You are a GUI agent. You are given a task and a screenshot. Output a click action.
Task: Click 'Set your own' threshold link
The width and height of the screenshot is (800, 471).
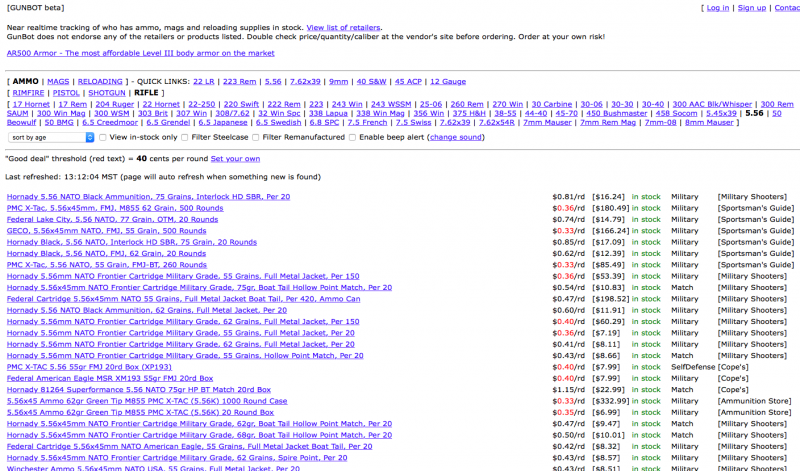coord(235,158)
